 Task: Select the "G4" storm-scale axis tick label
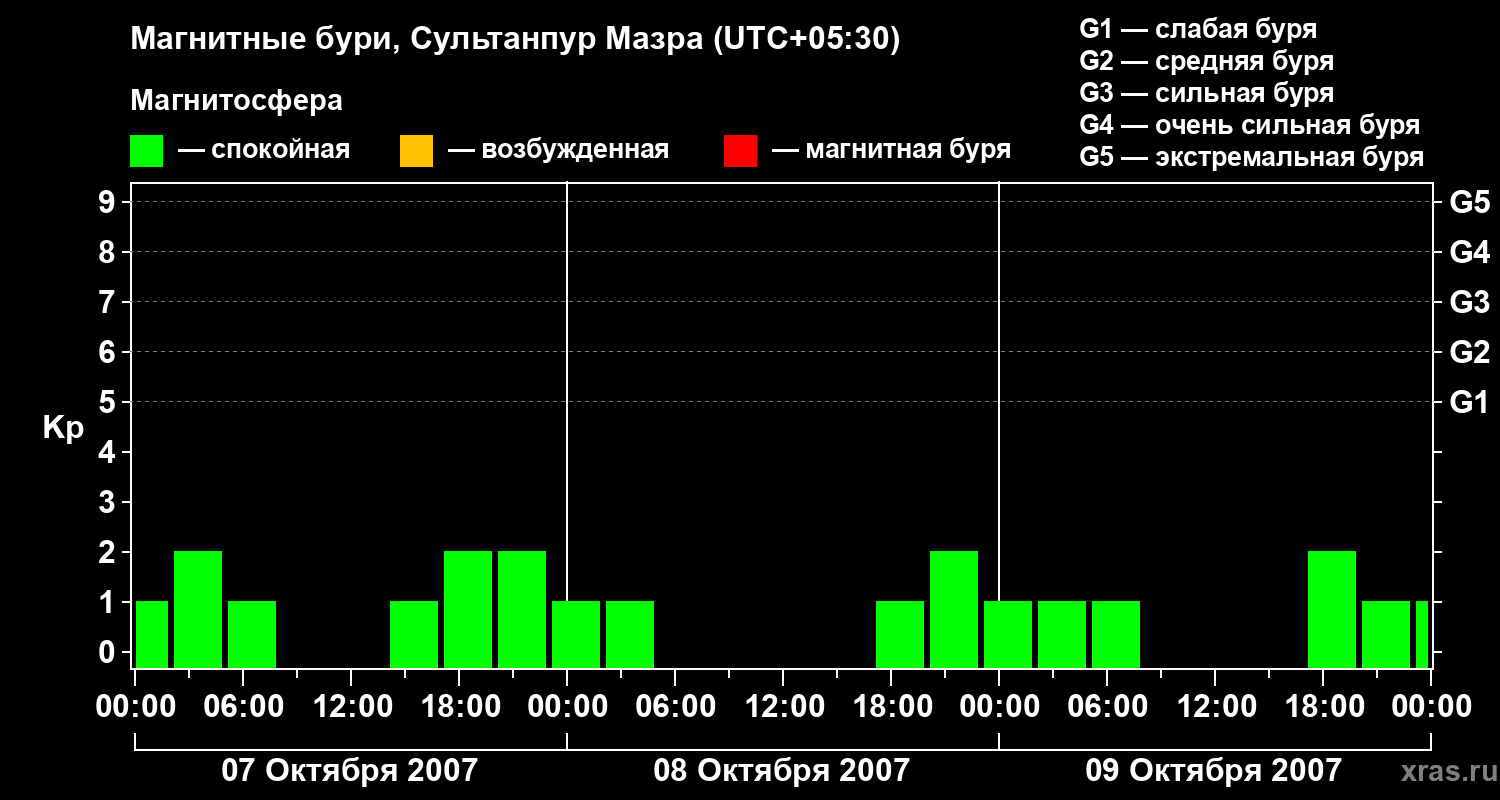pyautogui.click(x=1470, y=252)
